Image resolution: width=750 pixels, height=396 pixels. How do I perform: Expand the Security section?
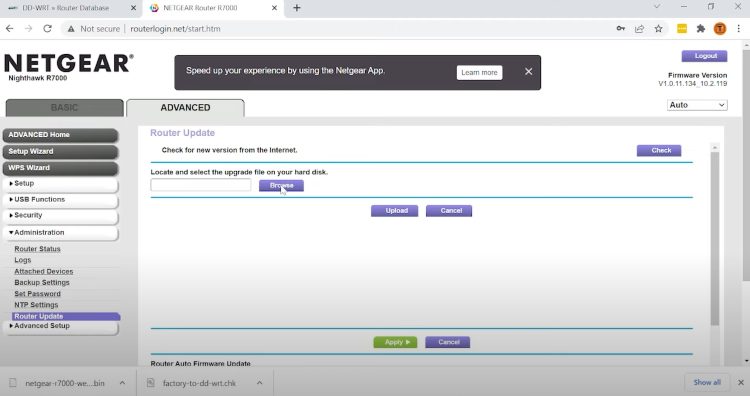pyautogui.click(x=60, y=216)
